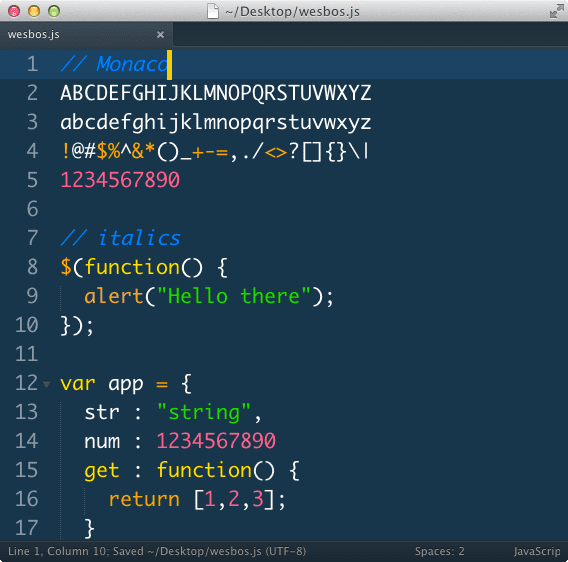Click the window title ~/Desktop/wesbos.js
Viewport: 568px width, 562px height.
click(x=292, y=12)
